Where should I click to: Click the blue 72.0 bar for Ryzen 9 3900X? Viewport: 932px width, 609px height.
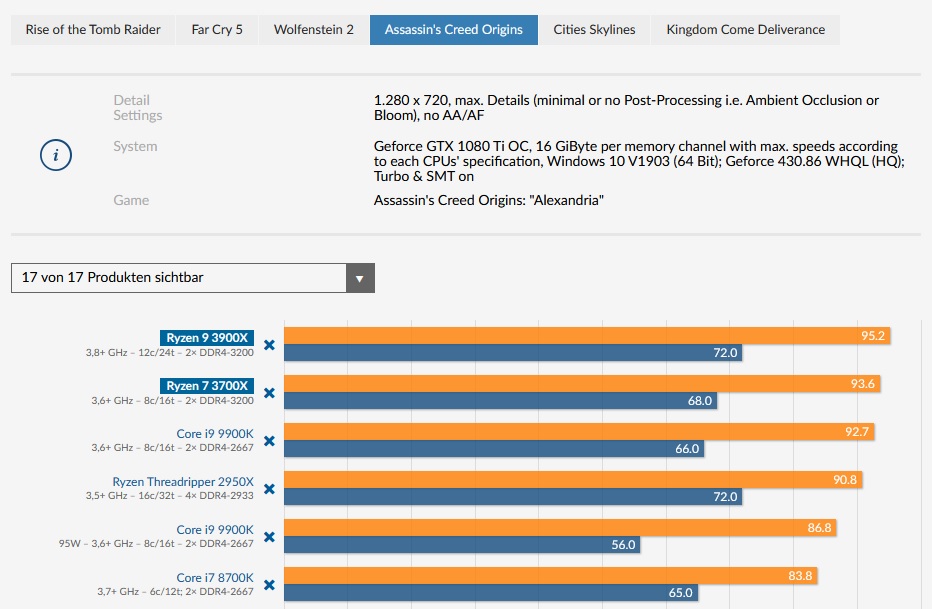[513, 353]
